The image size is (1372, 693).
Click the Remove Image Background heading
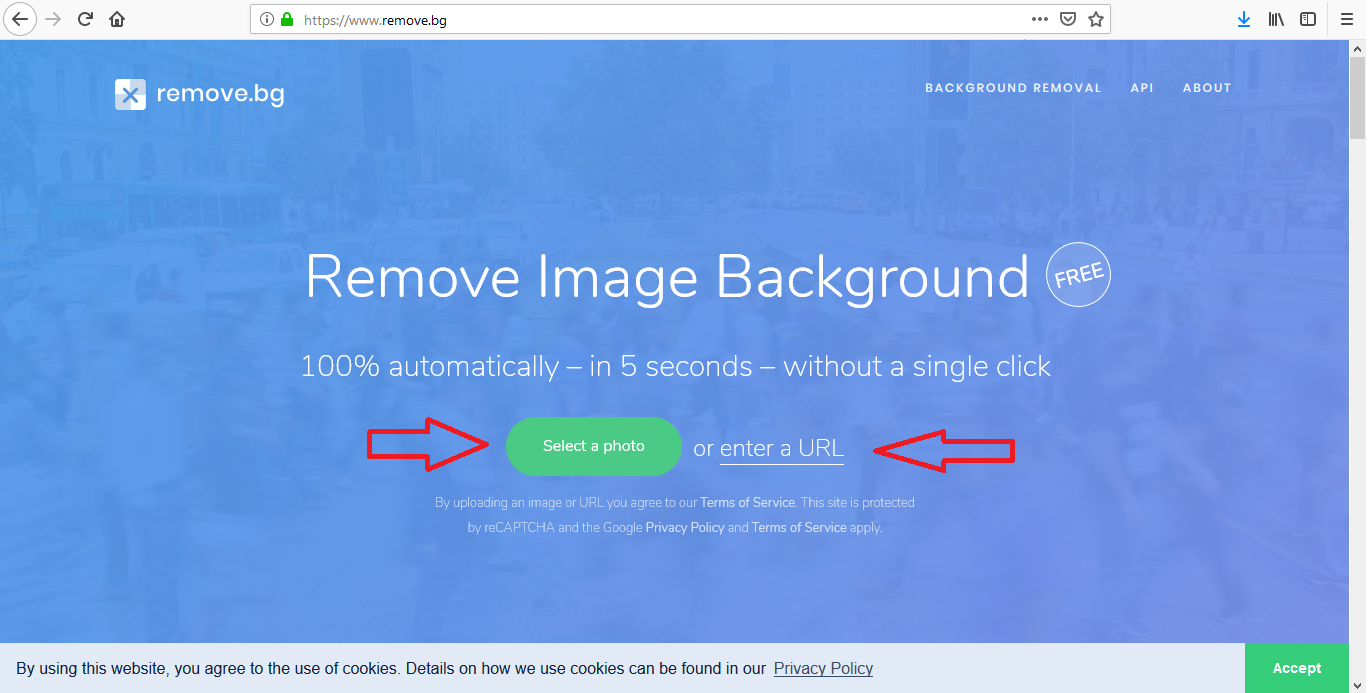pos(667,277)
